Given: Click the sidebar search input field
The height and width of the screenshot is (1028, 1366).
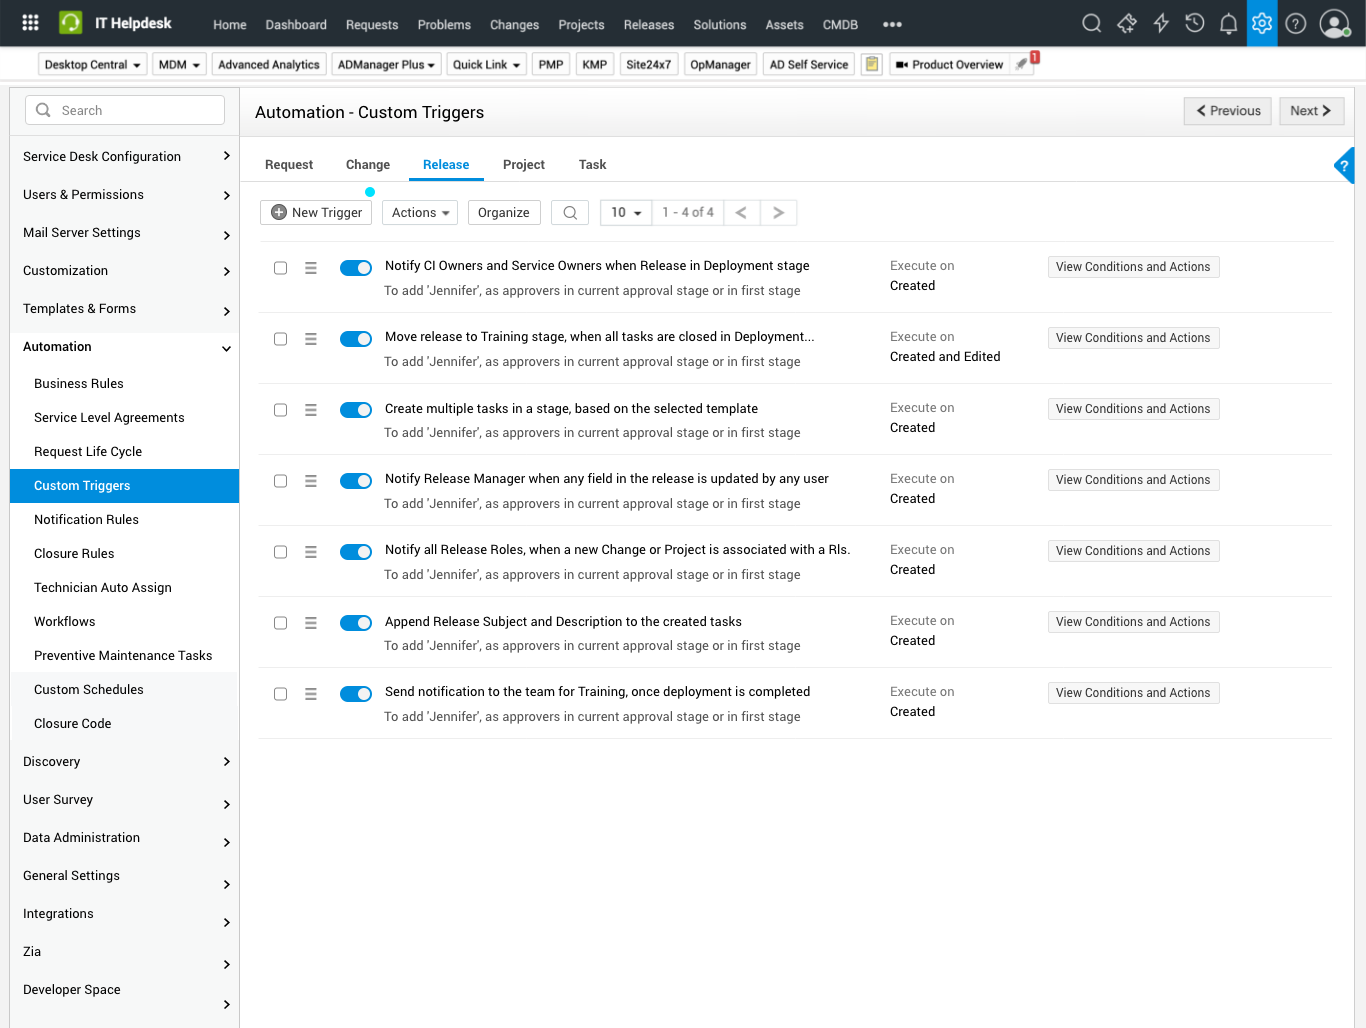Looking at the screenshot, I should pos(124,110).
